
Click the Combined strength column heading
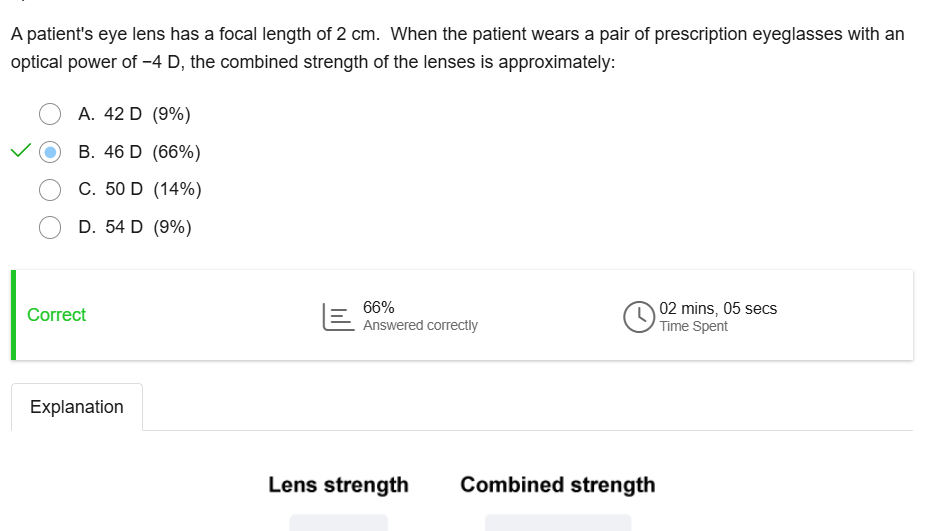click(x=557, y=485)
